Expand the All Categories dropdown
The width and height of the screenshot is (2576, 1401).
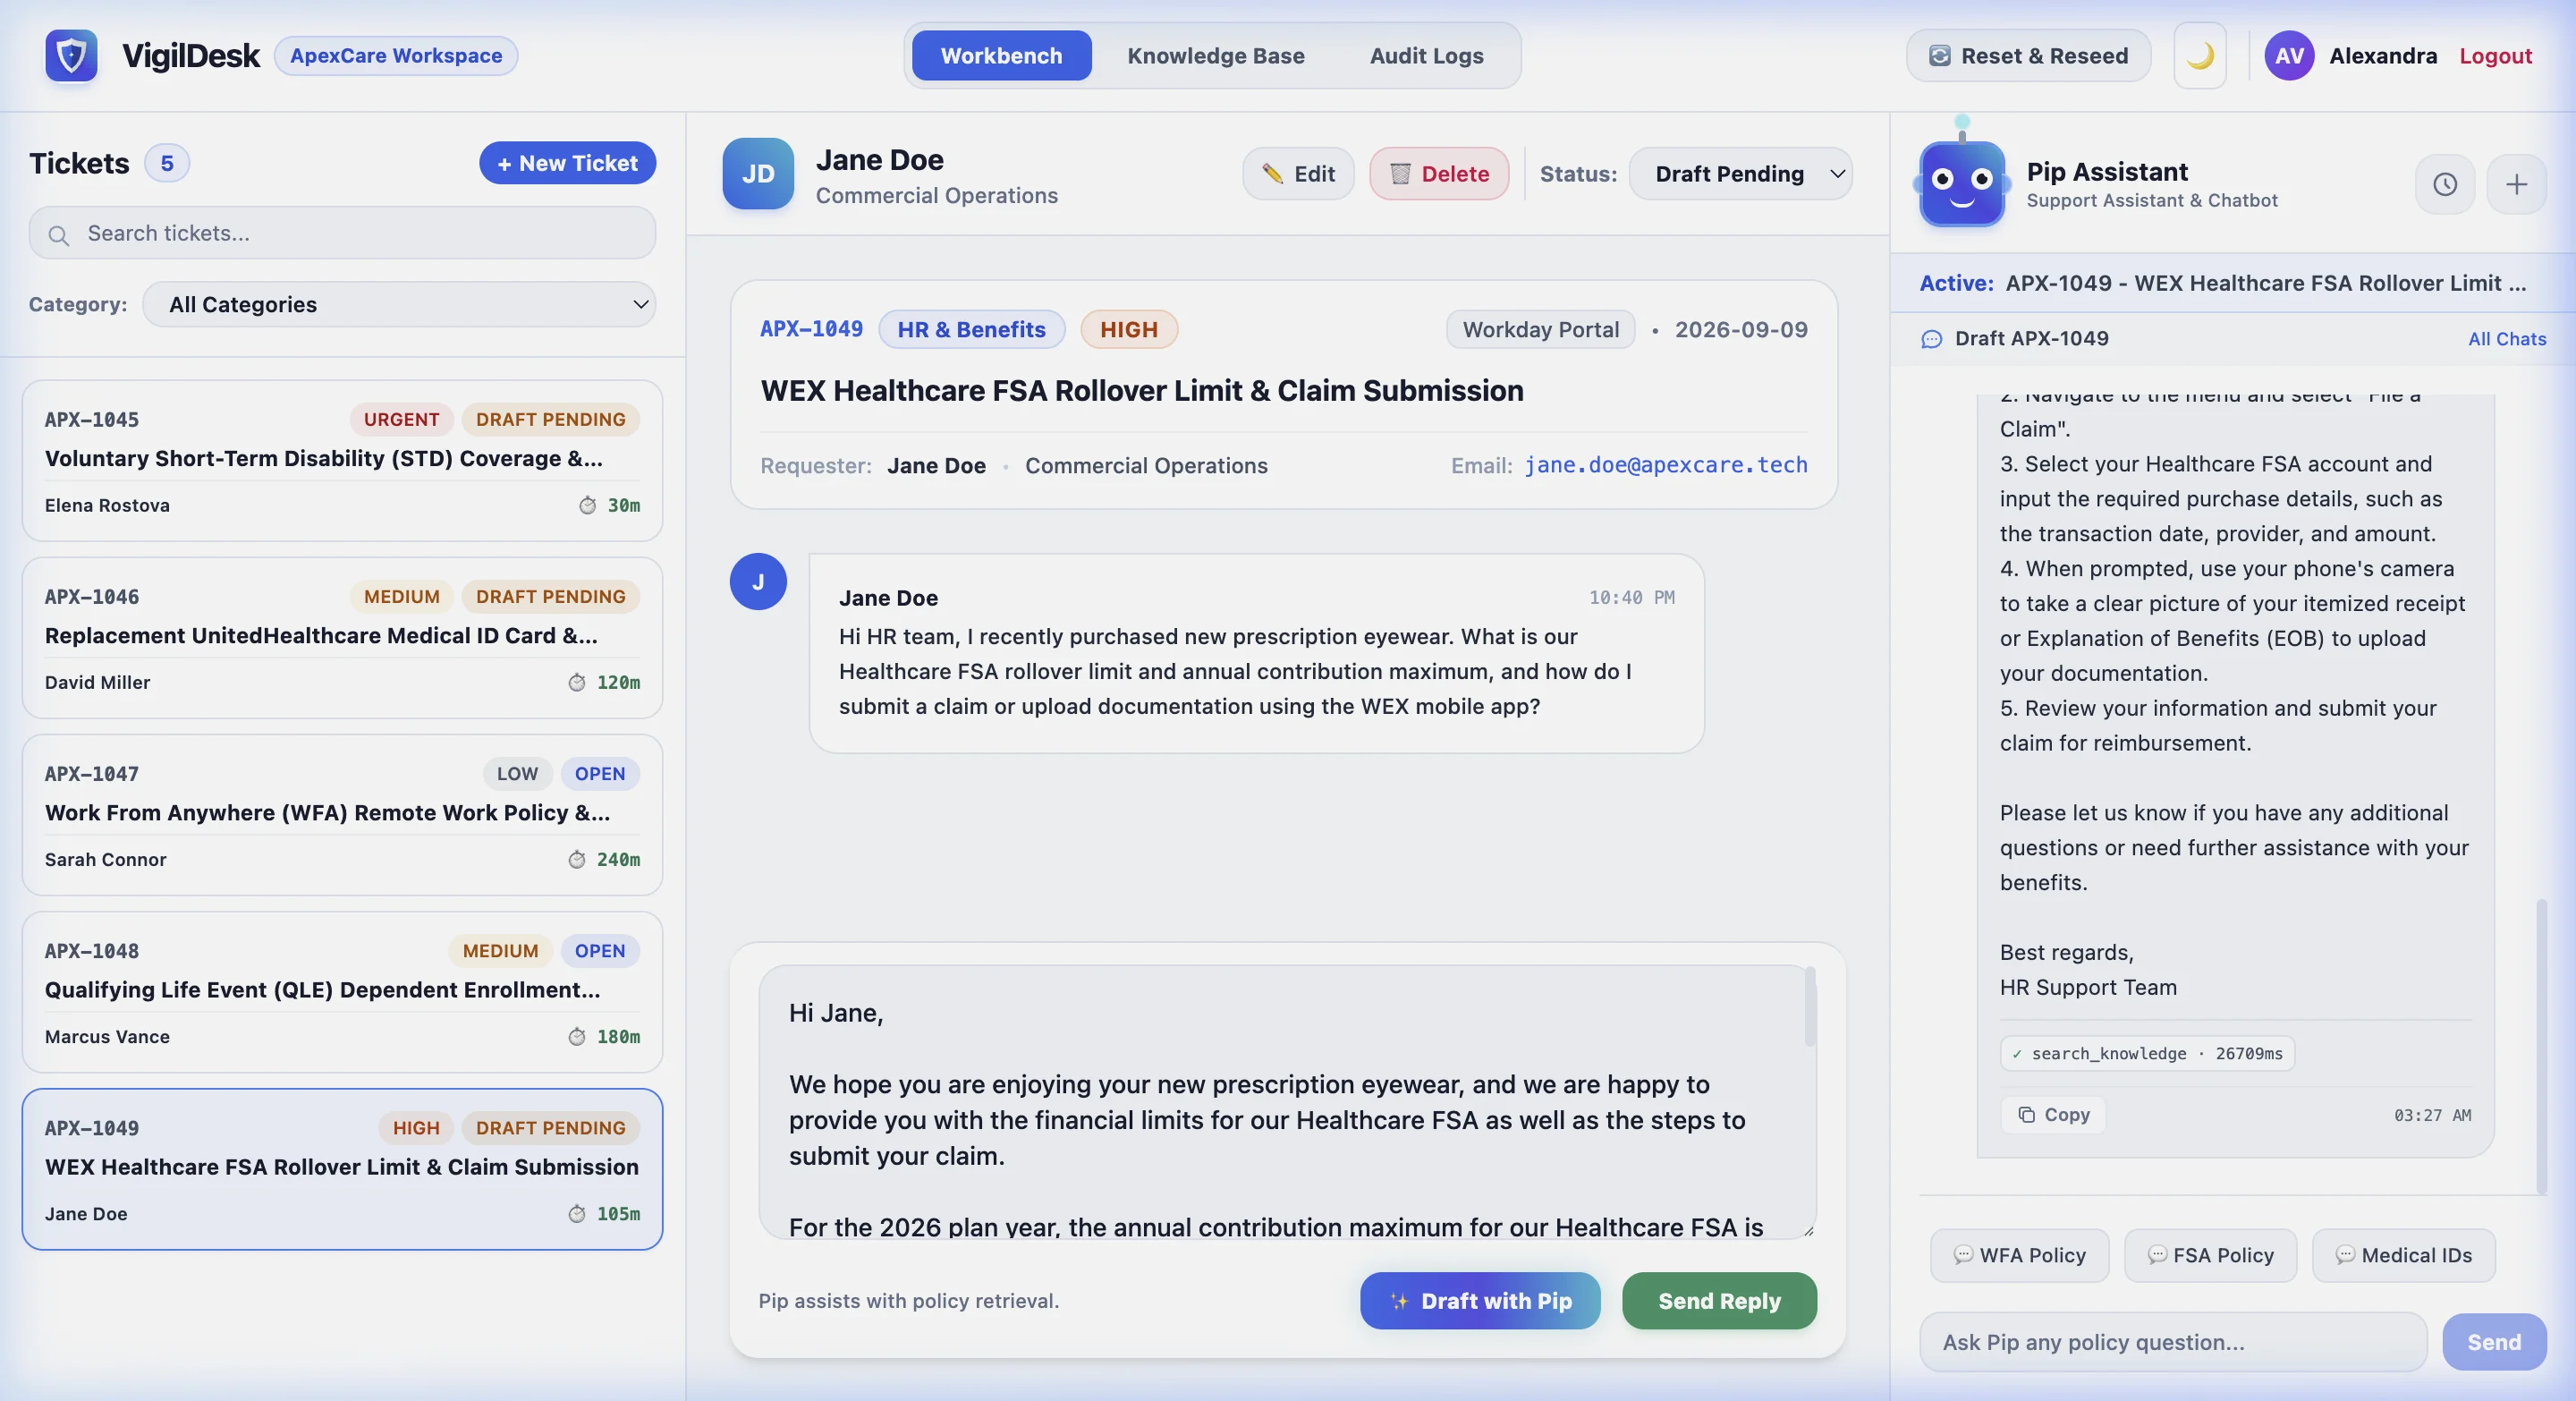coord(399,304)
